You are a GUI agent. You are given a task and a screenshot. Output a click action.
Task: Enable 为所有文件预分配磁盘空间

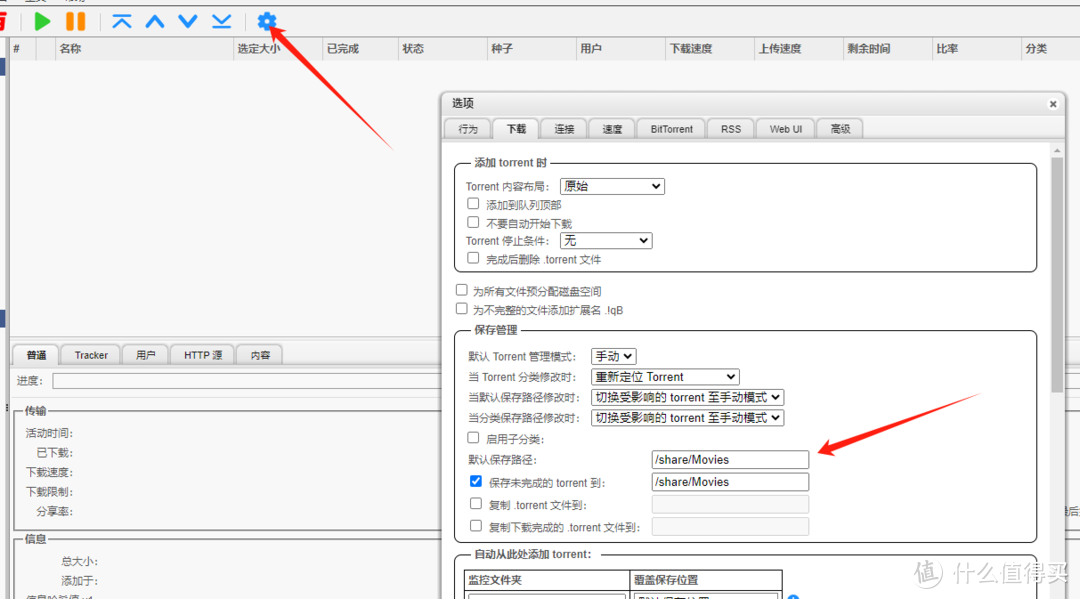[x=461, y=290]
